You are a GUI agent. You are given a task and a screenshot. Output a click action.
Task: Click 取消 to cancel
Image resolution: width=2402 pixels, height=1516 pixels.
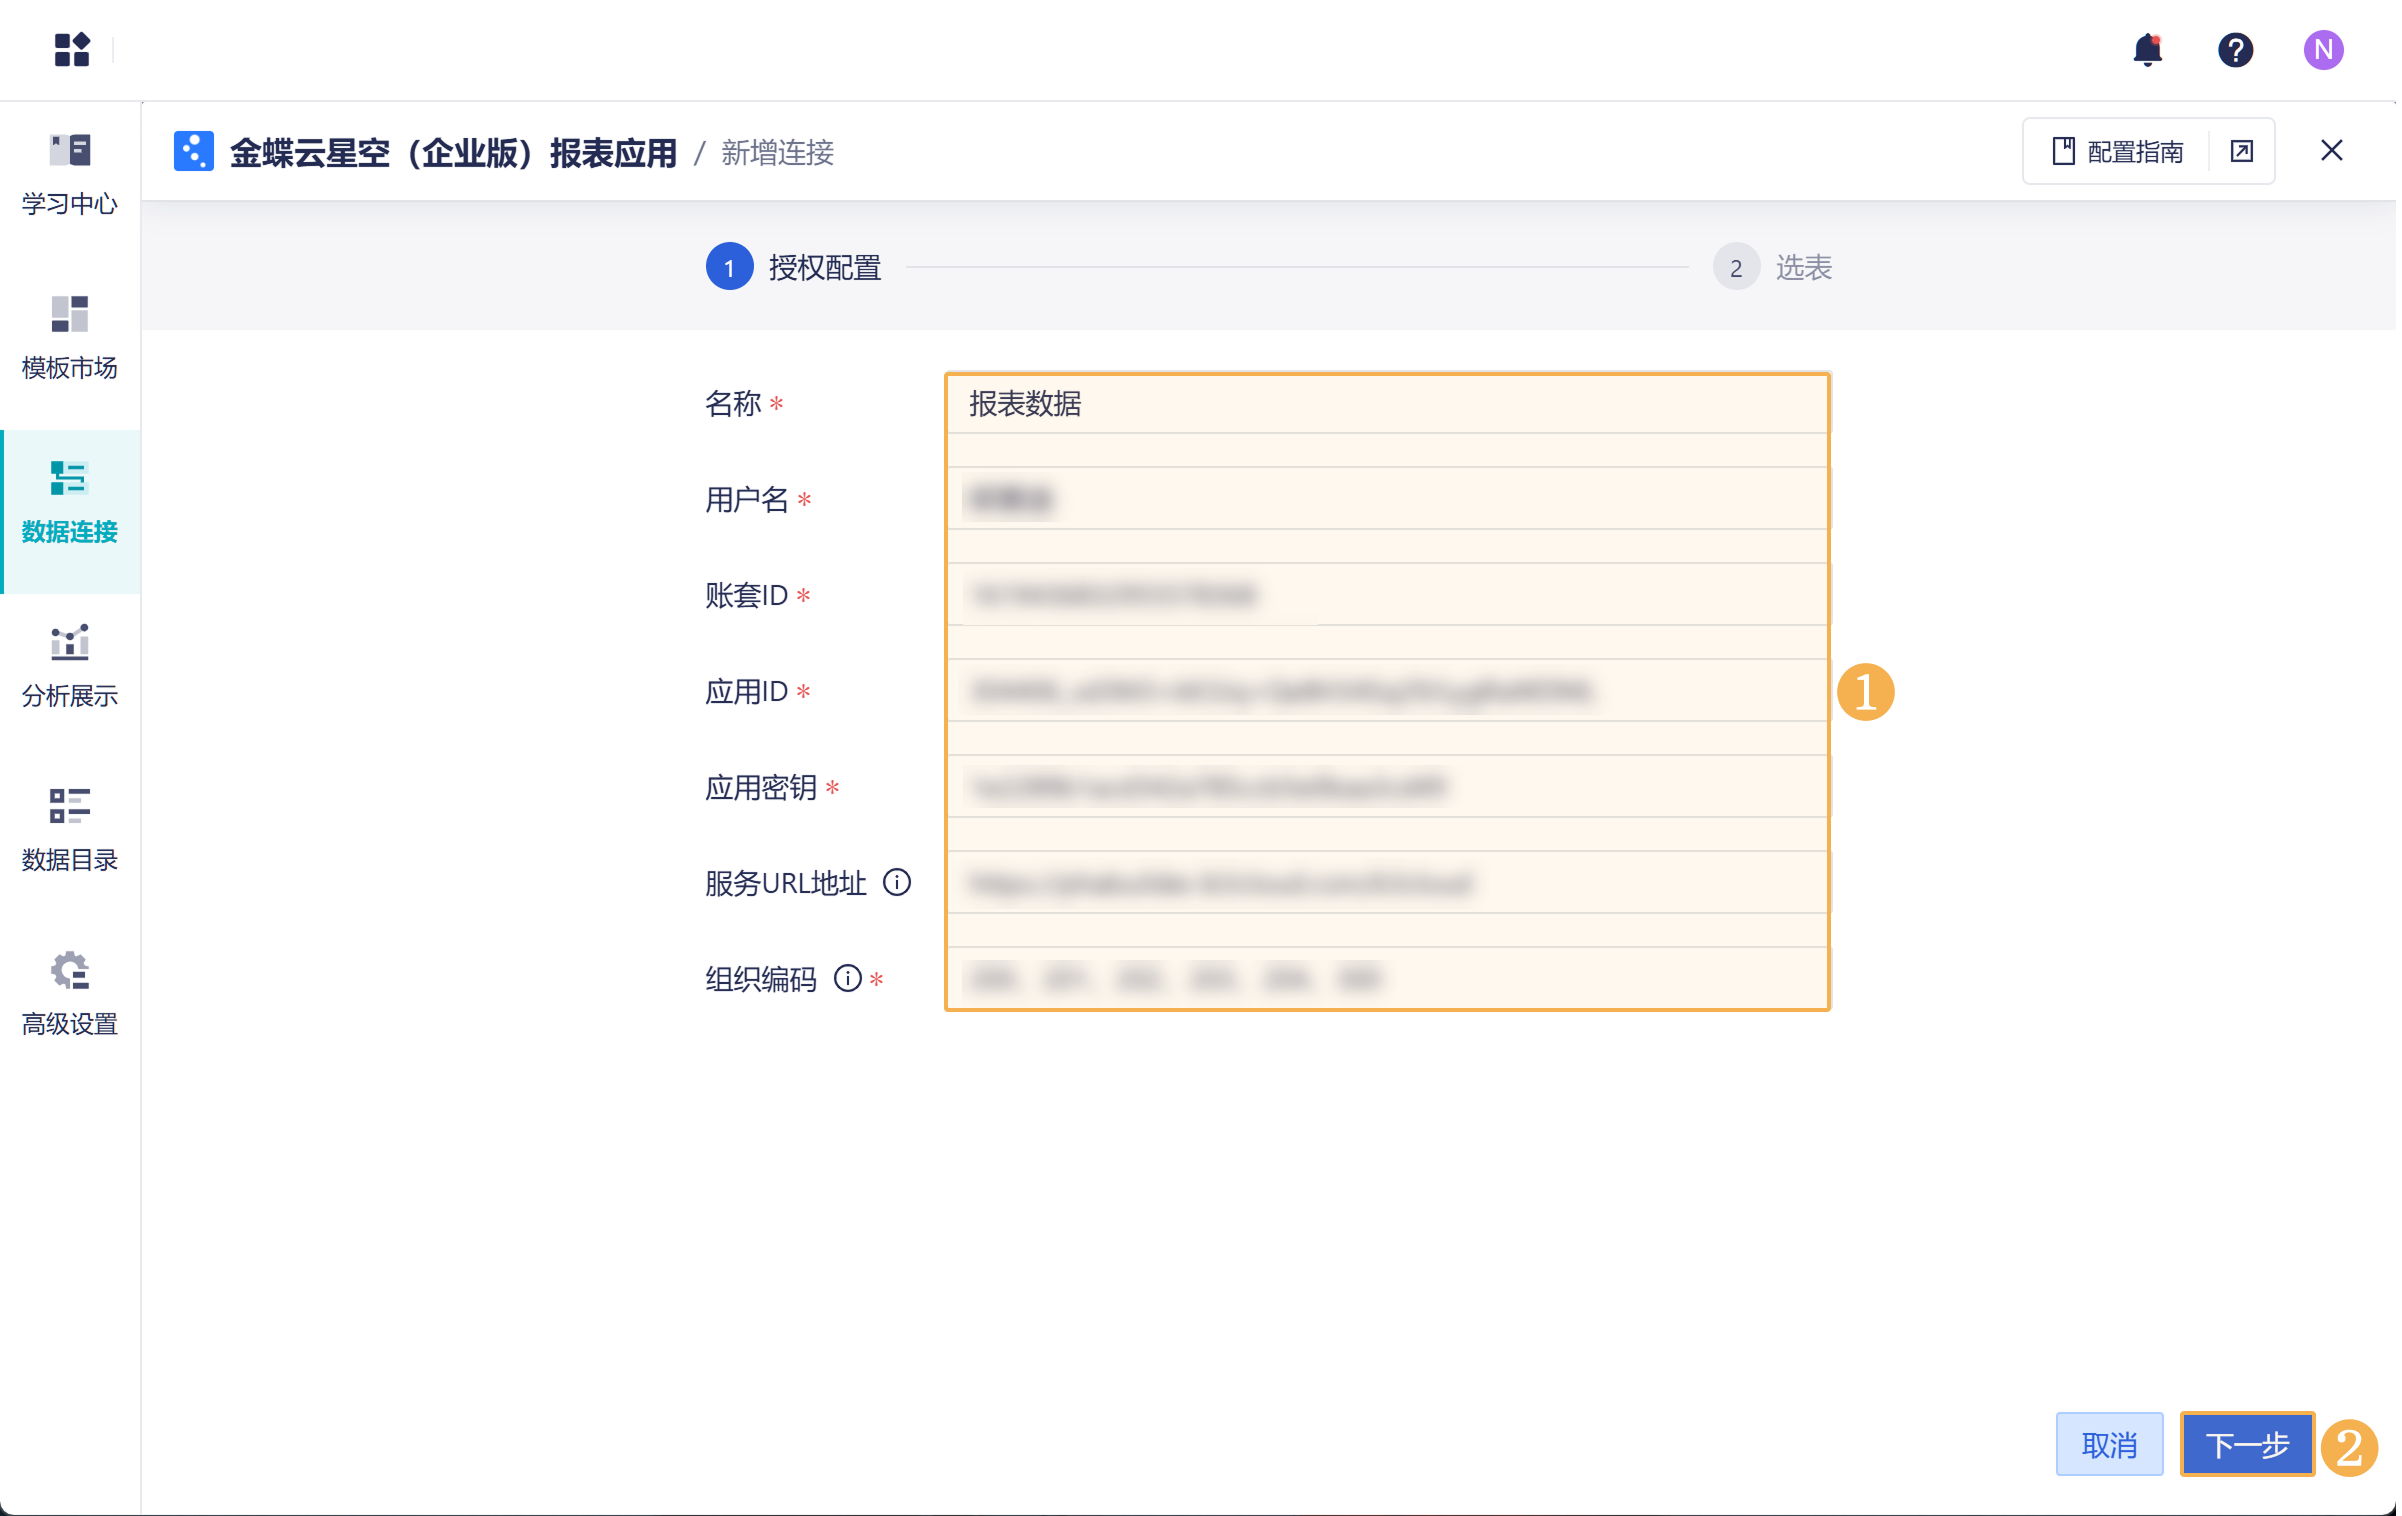[2109, 1445]
